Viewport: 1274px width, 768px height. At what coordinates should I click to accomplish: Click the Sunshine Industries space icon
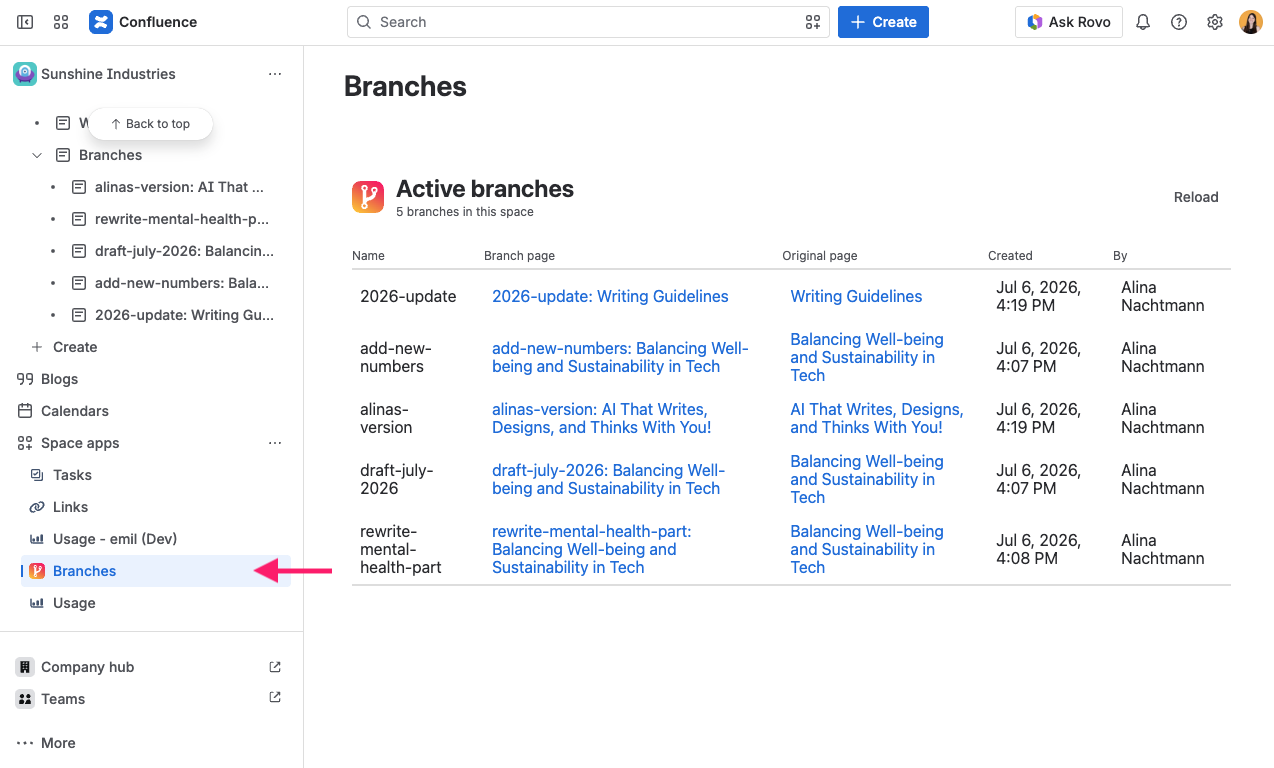click(x=25, y=74)
